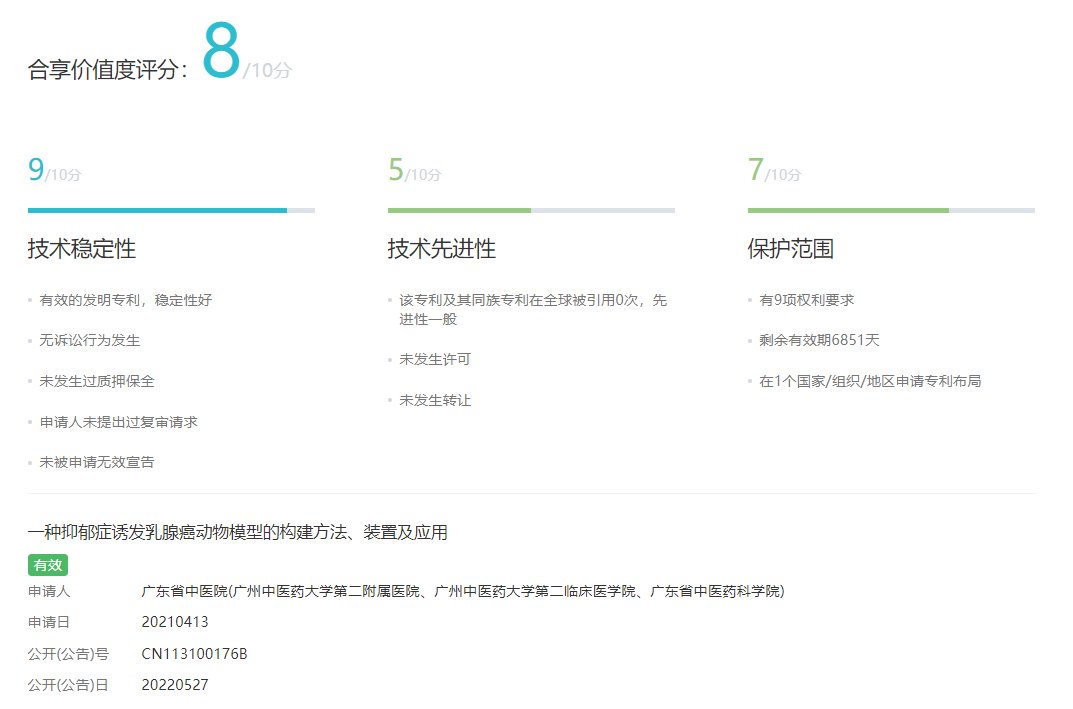Click the 未发生许可 item
This screenshot has height=709, width=1073.
pos(435,359)
